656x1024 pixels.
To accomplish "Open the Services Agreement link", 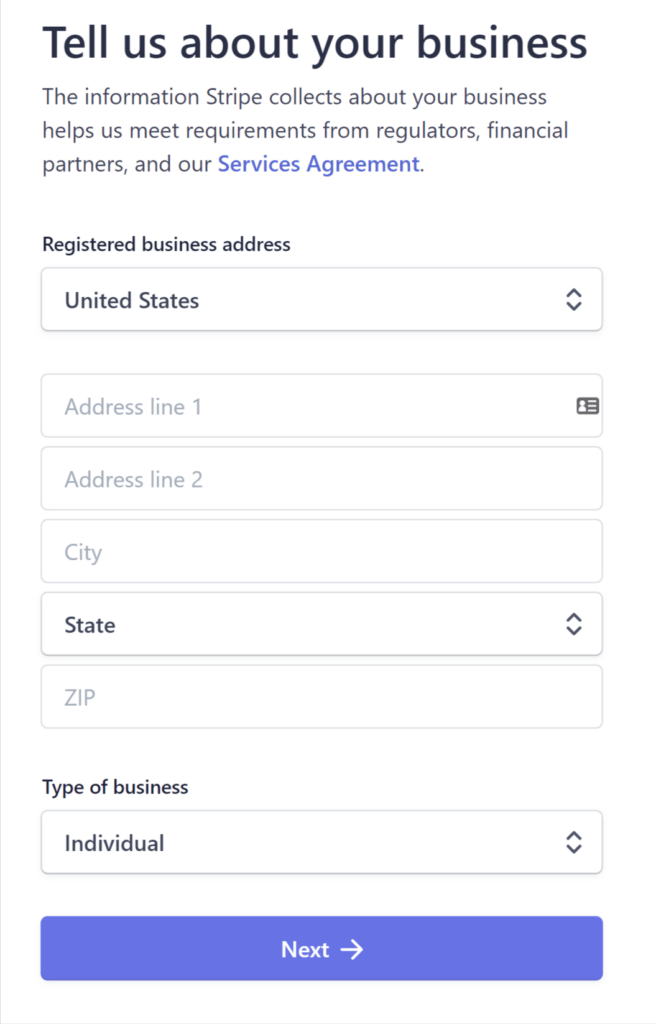I will [x=318, y=164].
